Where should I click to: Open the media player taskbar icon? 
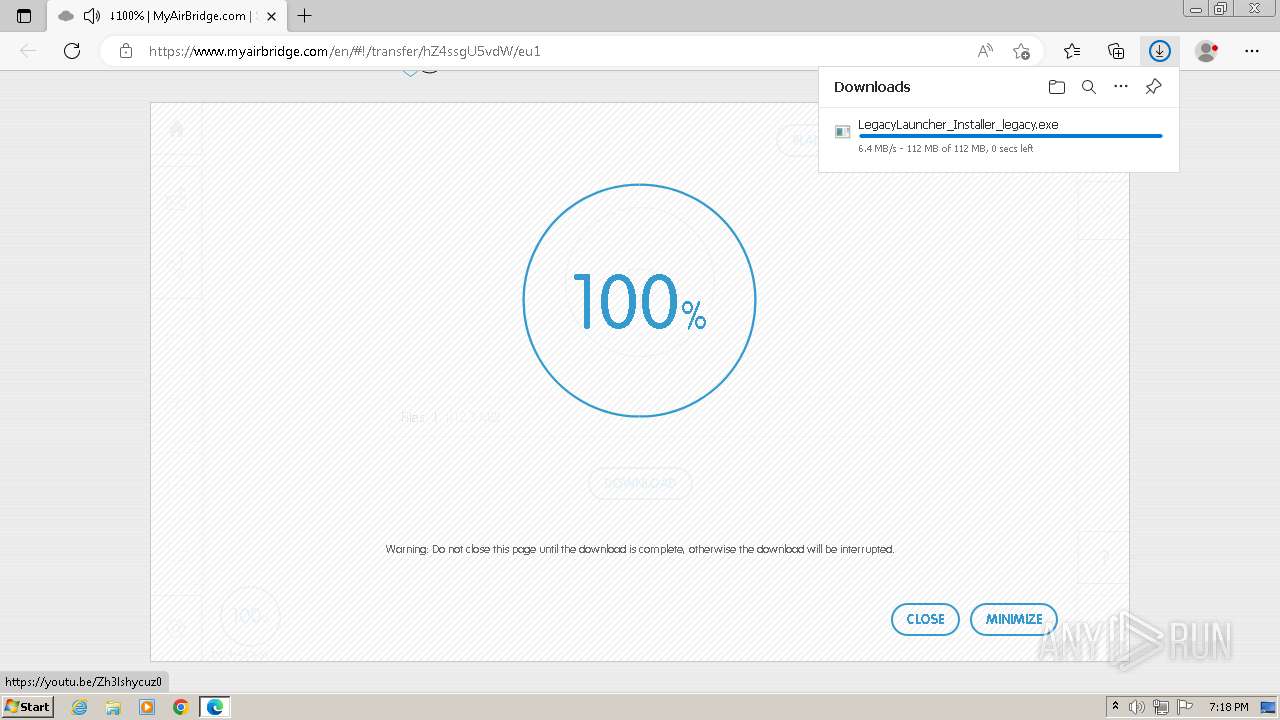coord(147,707)
